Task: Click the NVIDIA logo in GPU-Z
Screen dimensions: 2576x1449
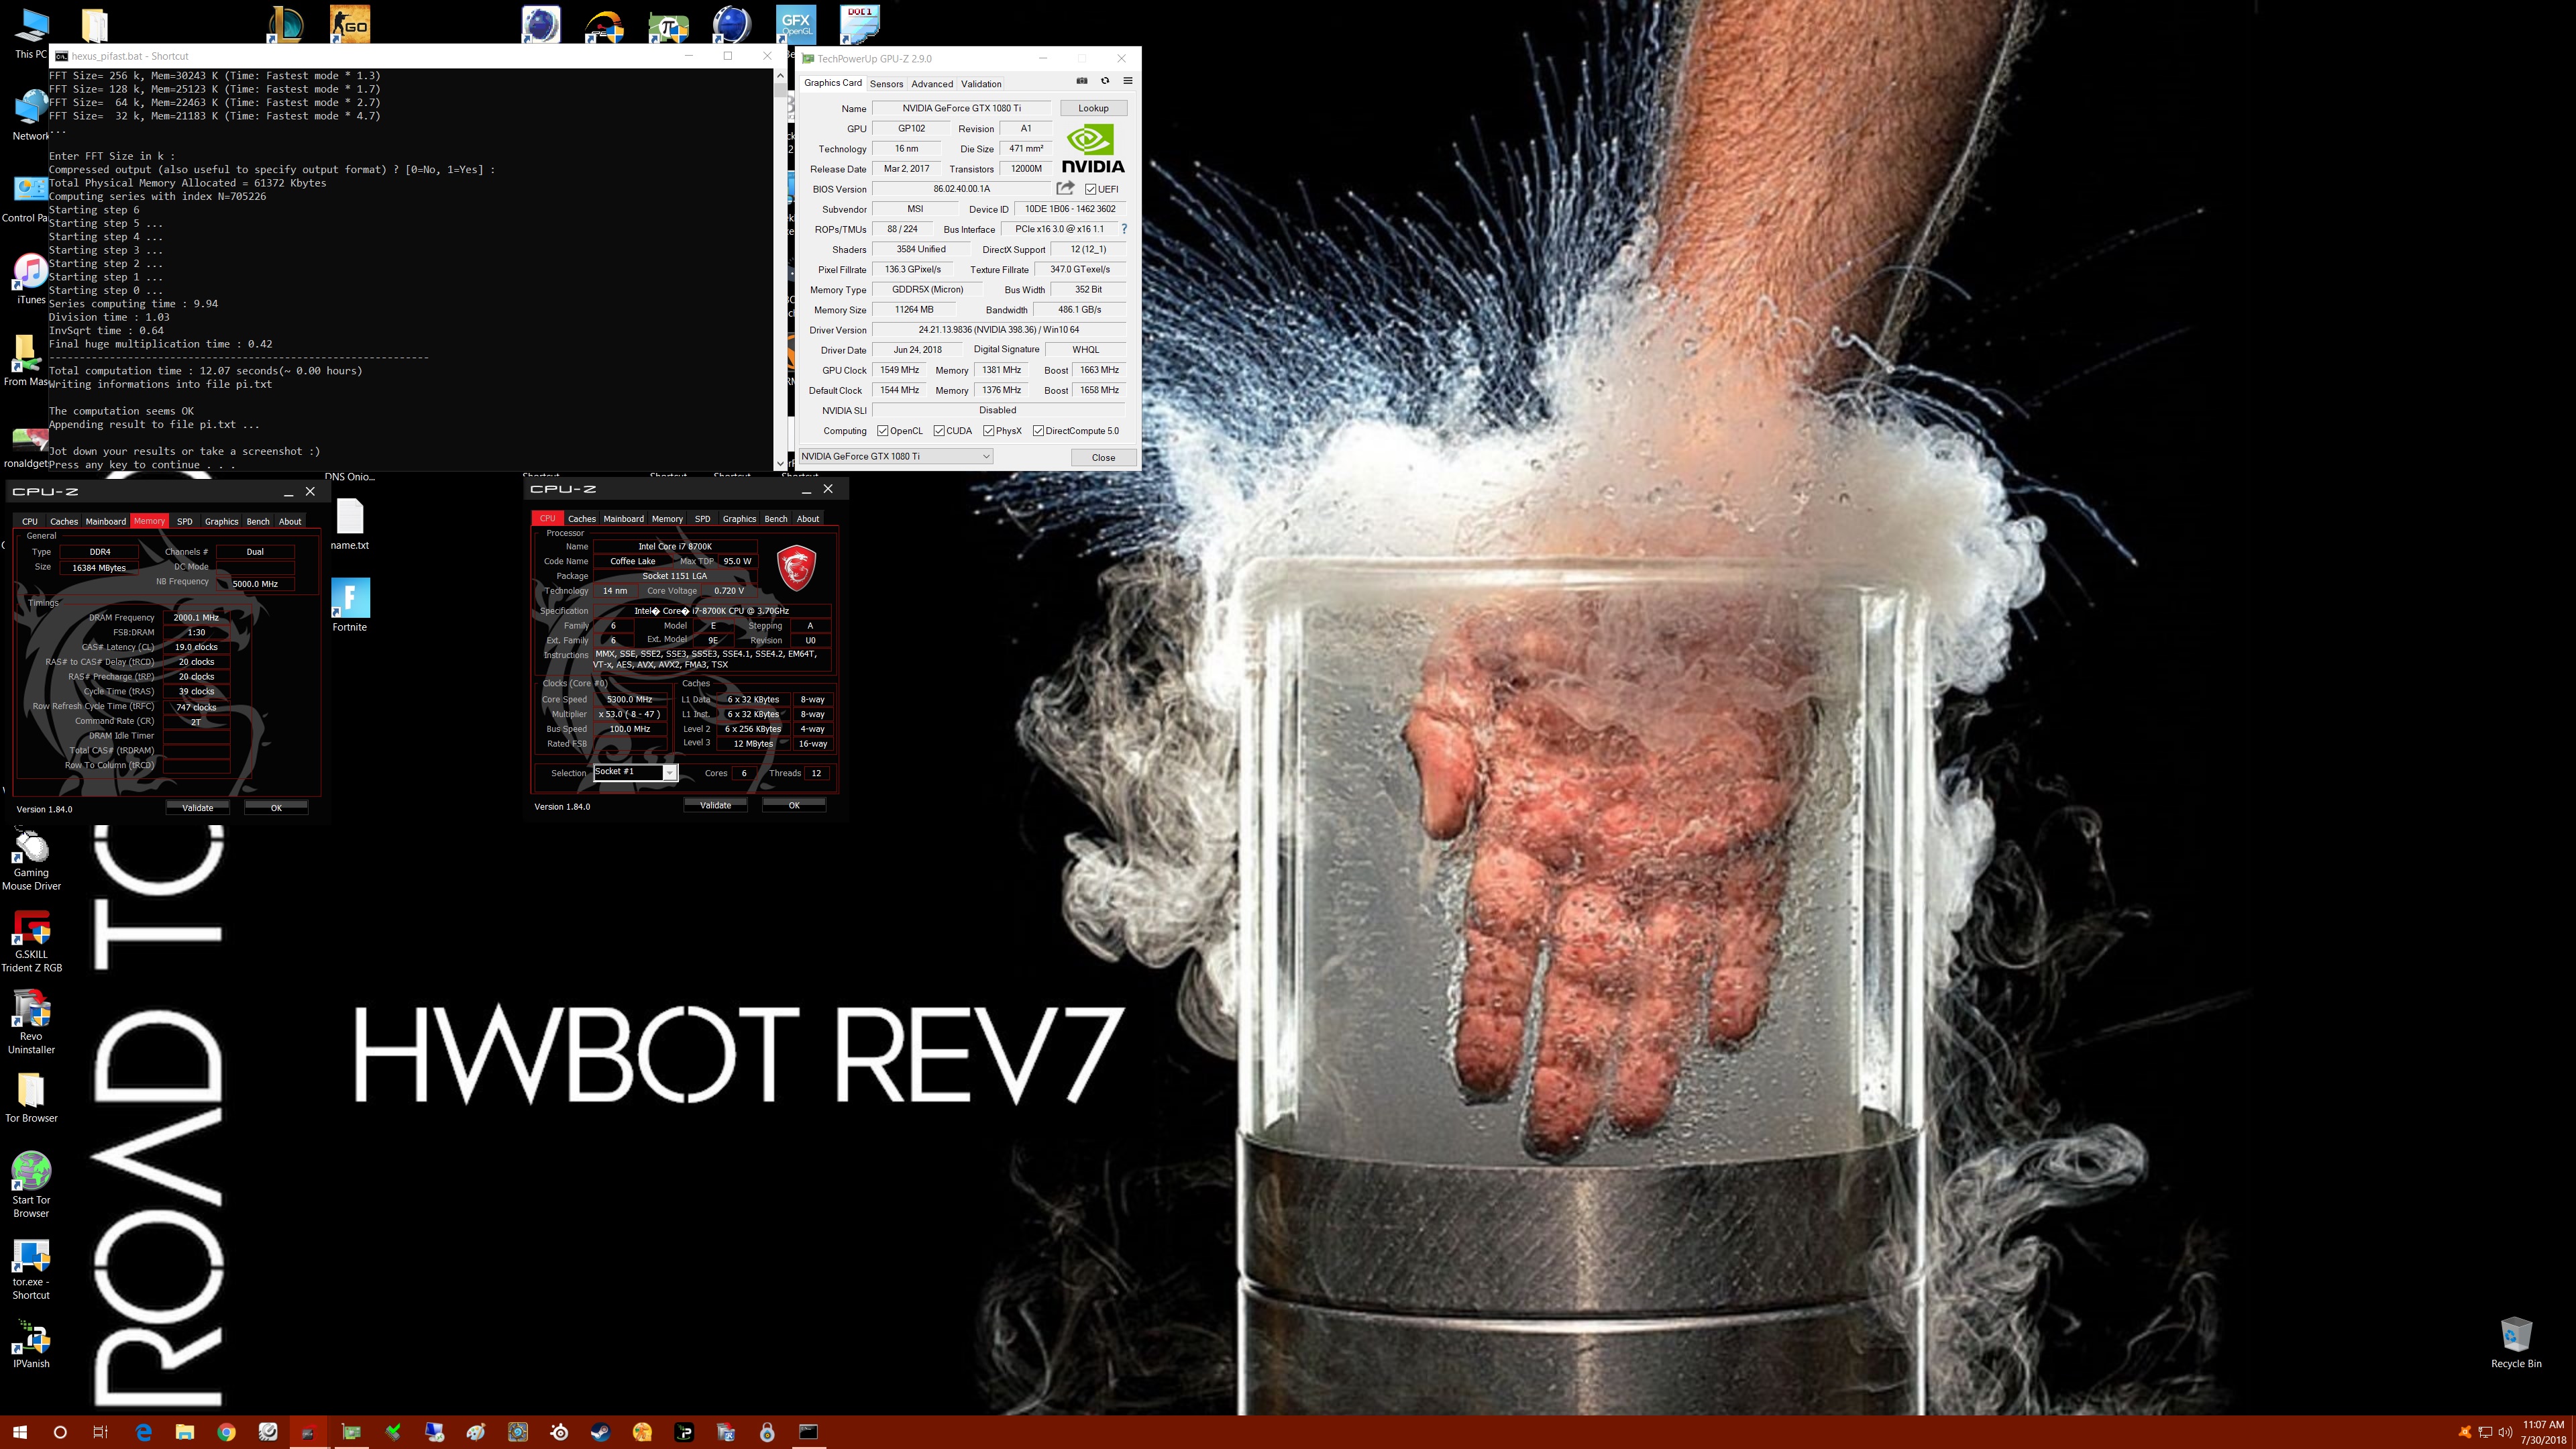Action: [1092, 149]
